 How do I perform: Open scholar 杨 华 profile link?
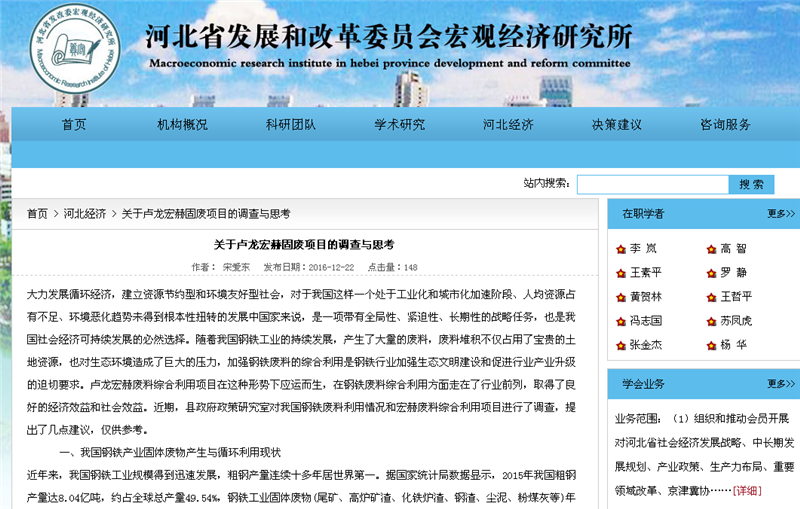pos(734,345)
